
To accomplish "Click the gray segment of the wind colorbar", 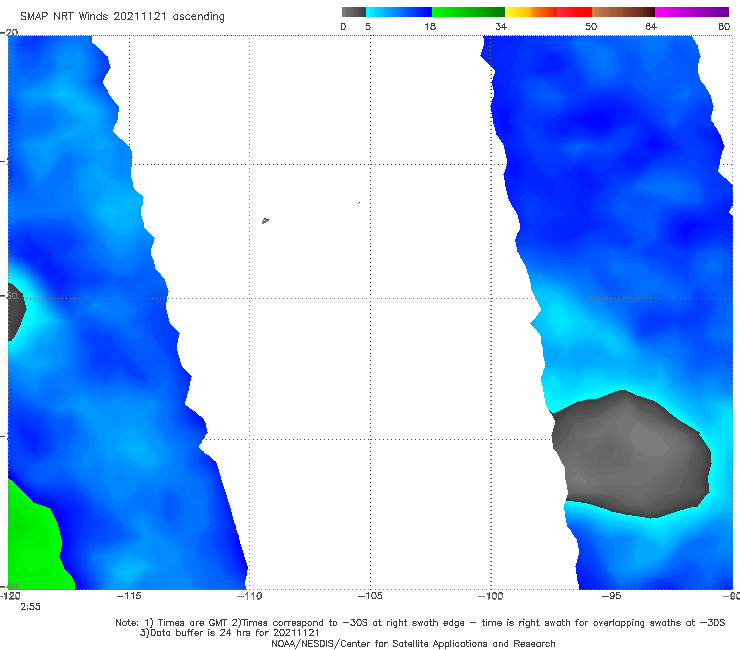I will coord(353,12).
